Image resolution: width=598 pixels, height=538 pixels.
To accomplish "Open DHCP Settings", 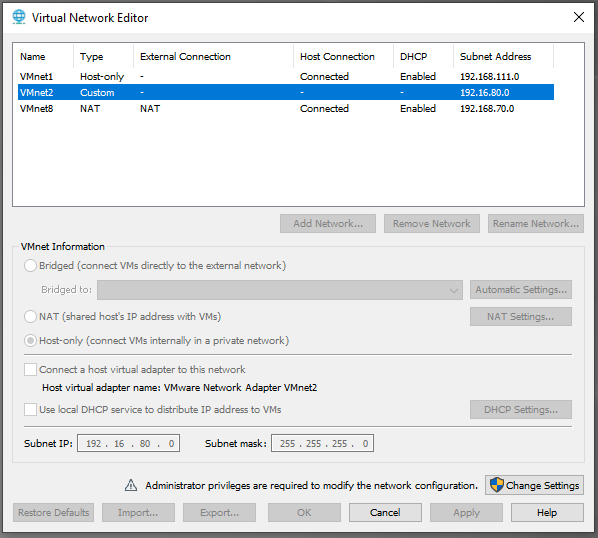I will [521, 410].
